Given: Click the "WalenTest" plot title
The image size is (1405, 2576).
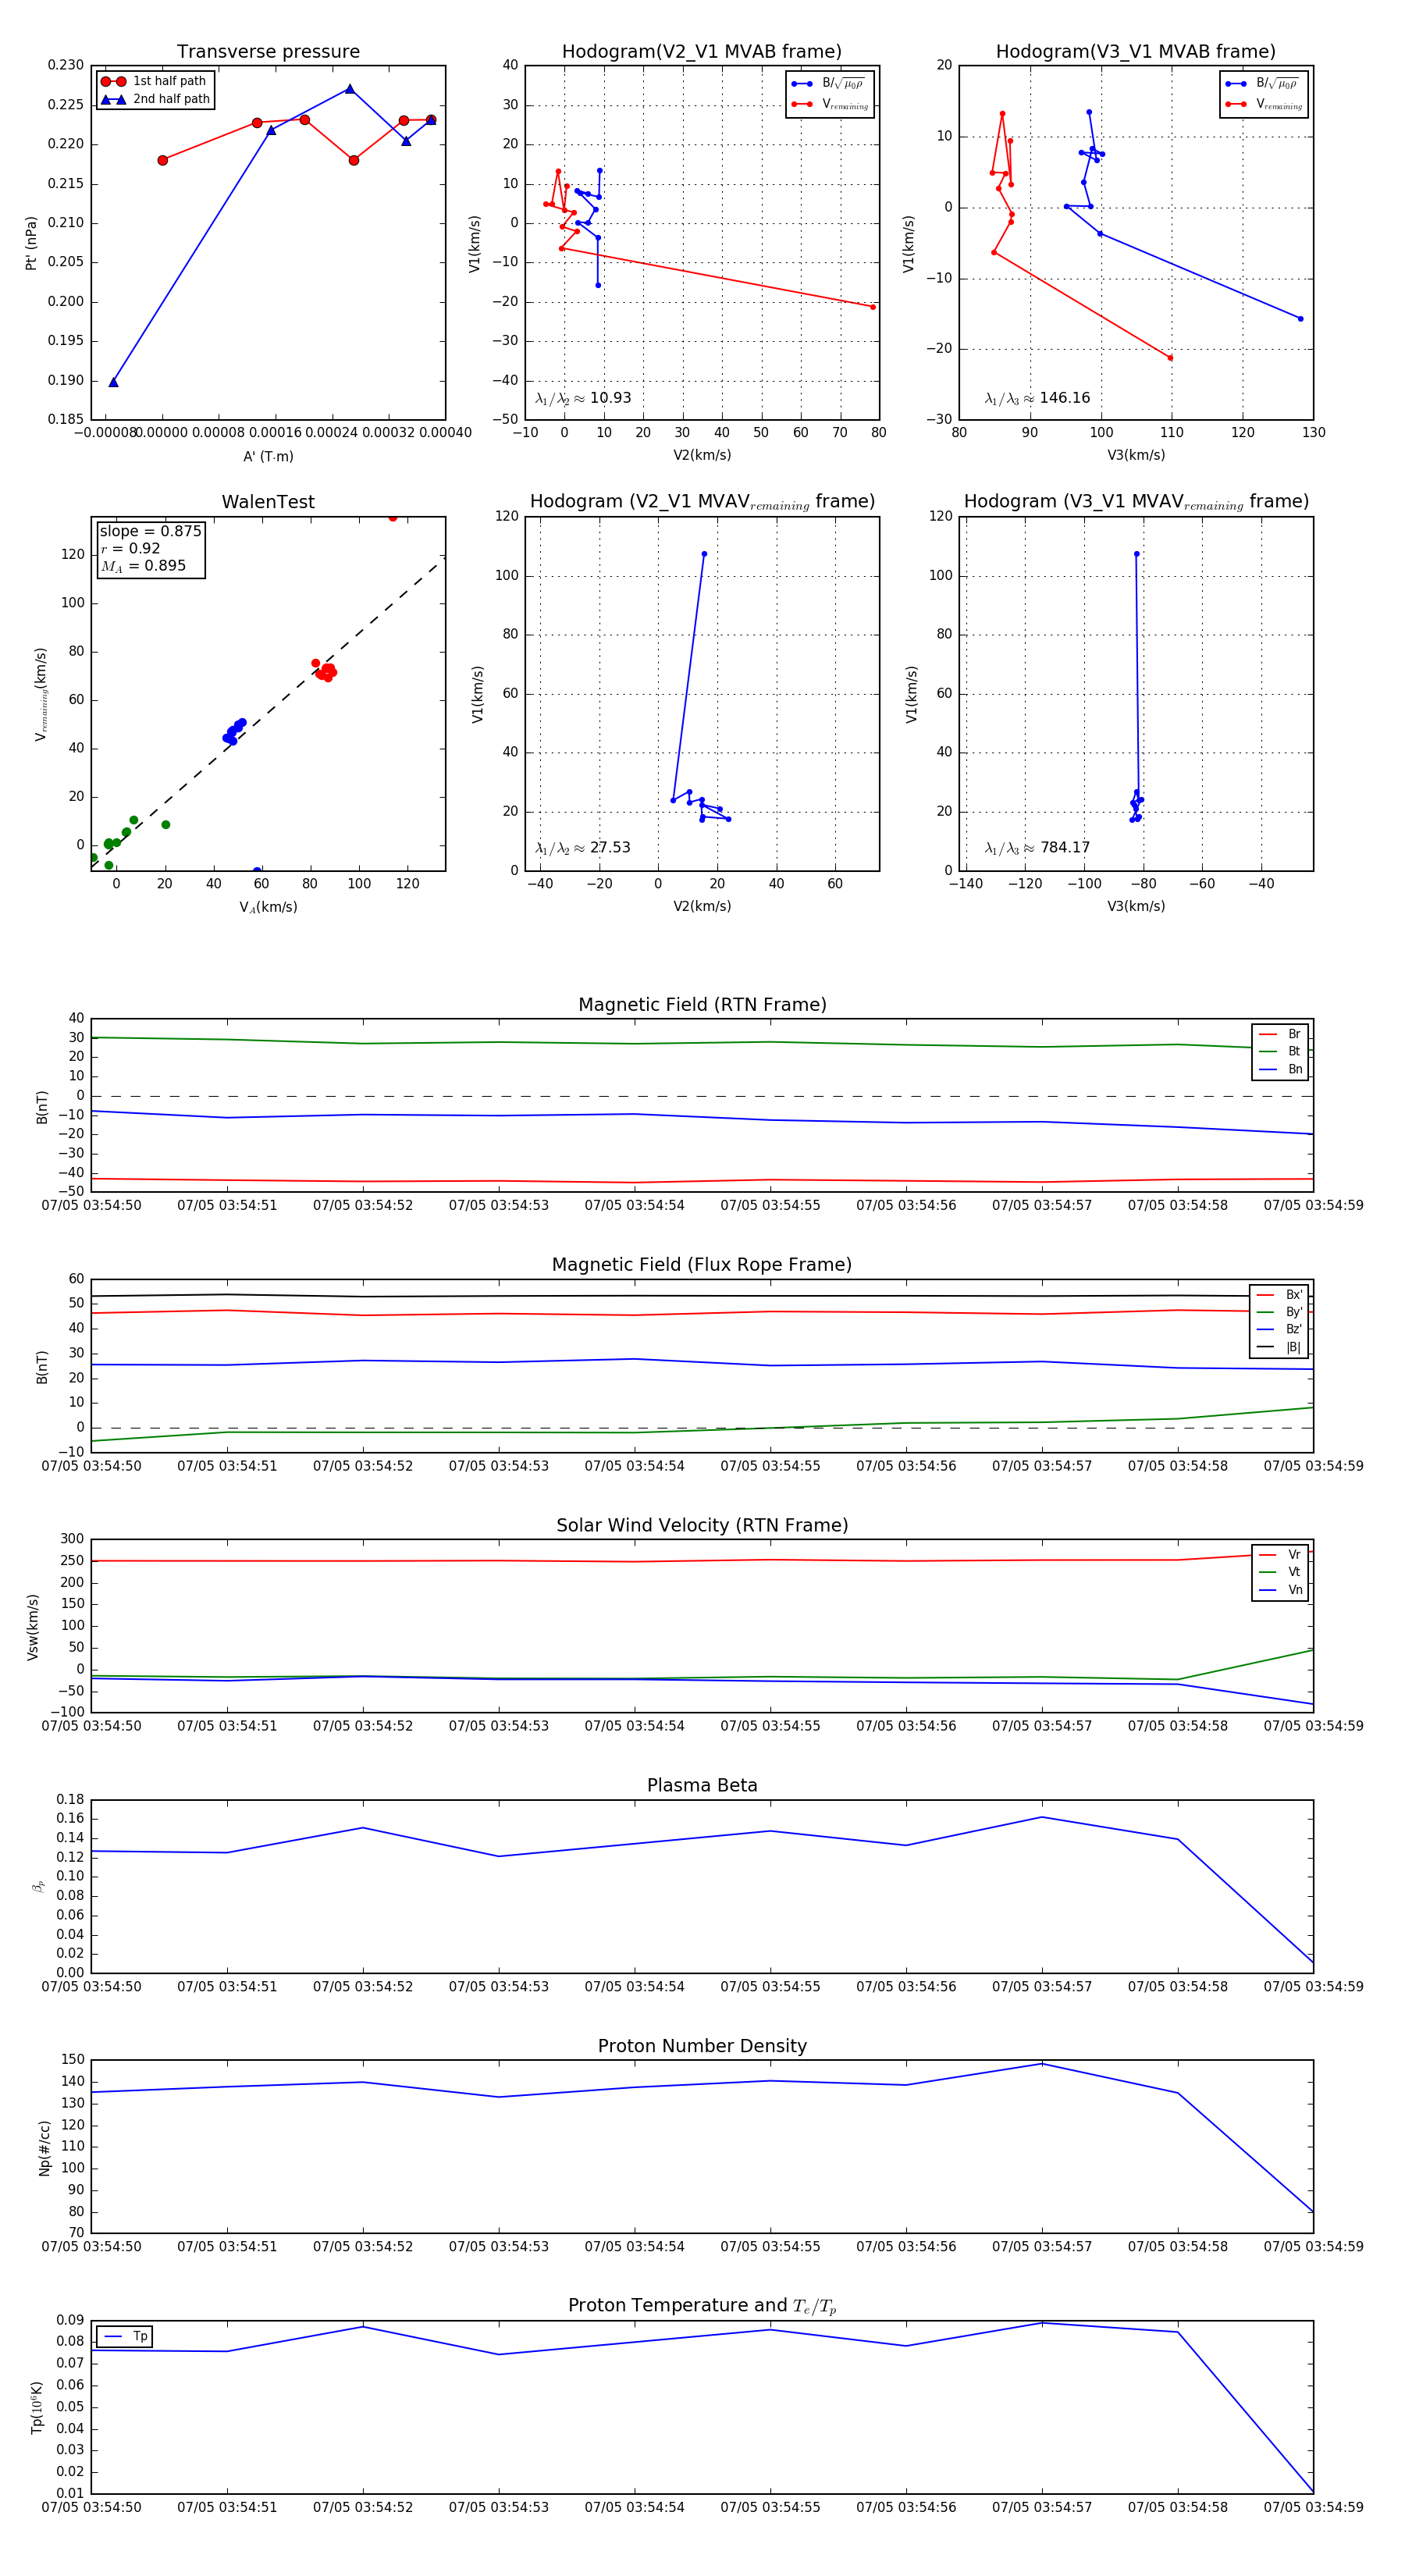Looking at the screenshot, I should tap(268, 502).
